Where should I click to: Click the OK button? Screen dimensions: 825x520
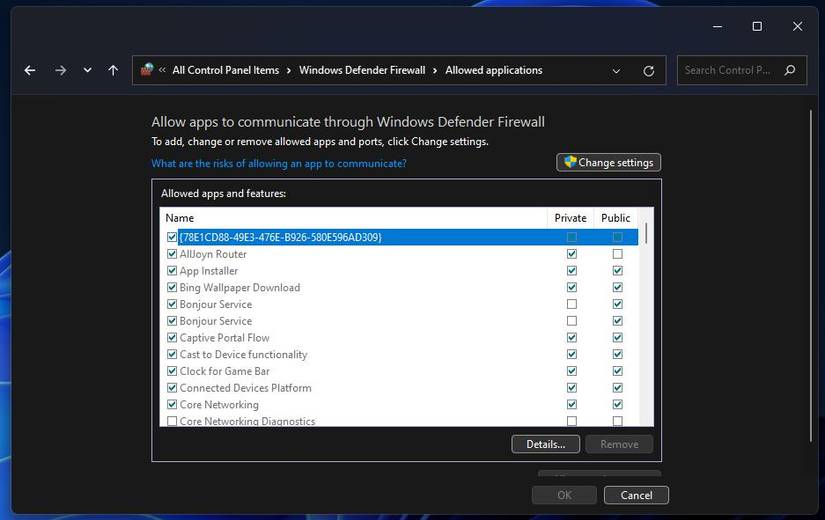click(564, 495)
